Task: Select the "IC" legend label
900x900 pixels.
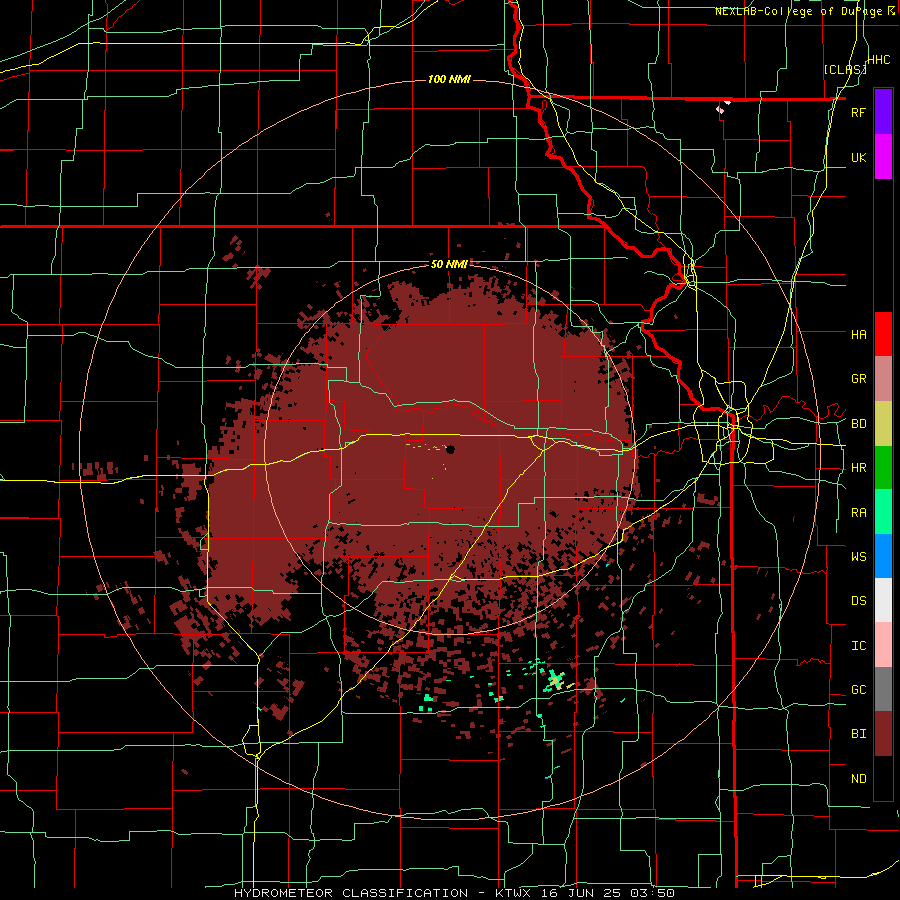Action: 858,646
